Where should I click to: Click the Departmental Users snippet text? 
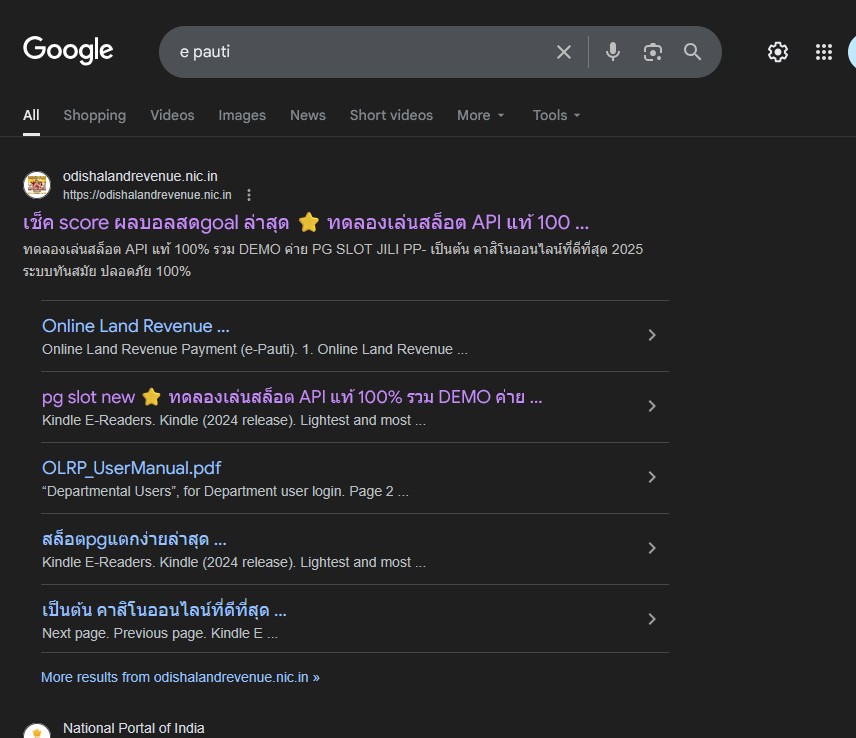(225, 491)
